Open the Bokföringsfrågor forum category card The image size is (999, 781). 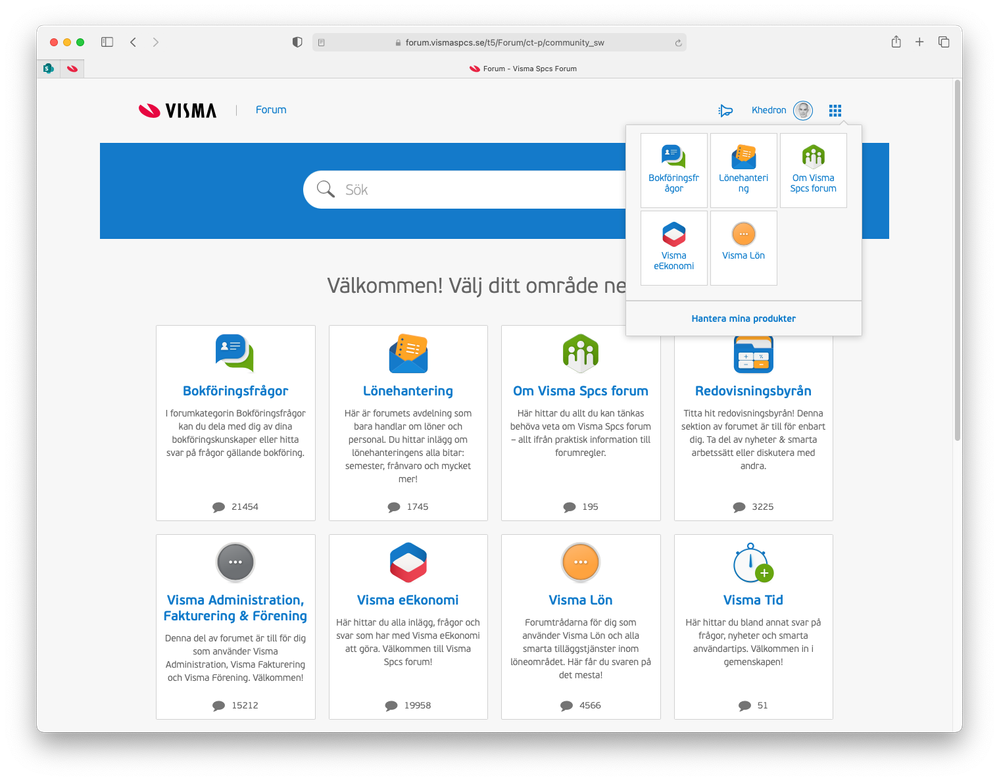click(236, 423)
